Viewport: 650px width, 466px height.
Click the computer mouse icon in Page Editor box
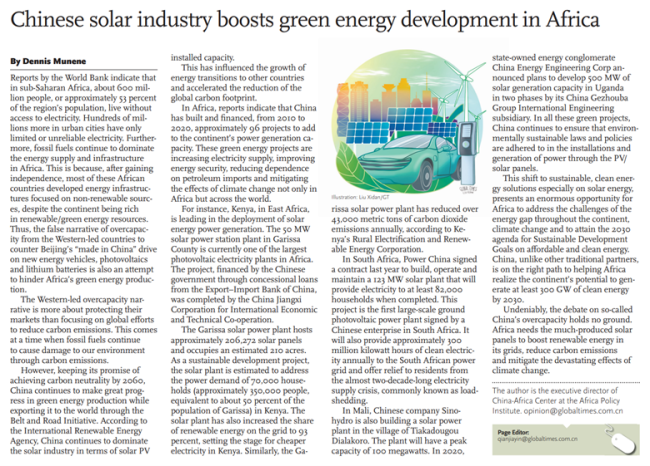pos(619,440)
